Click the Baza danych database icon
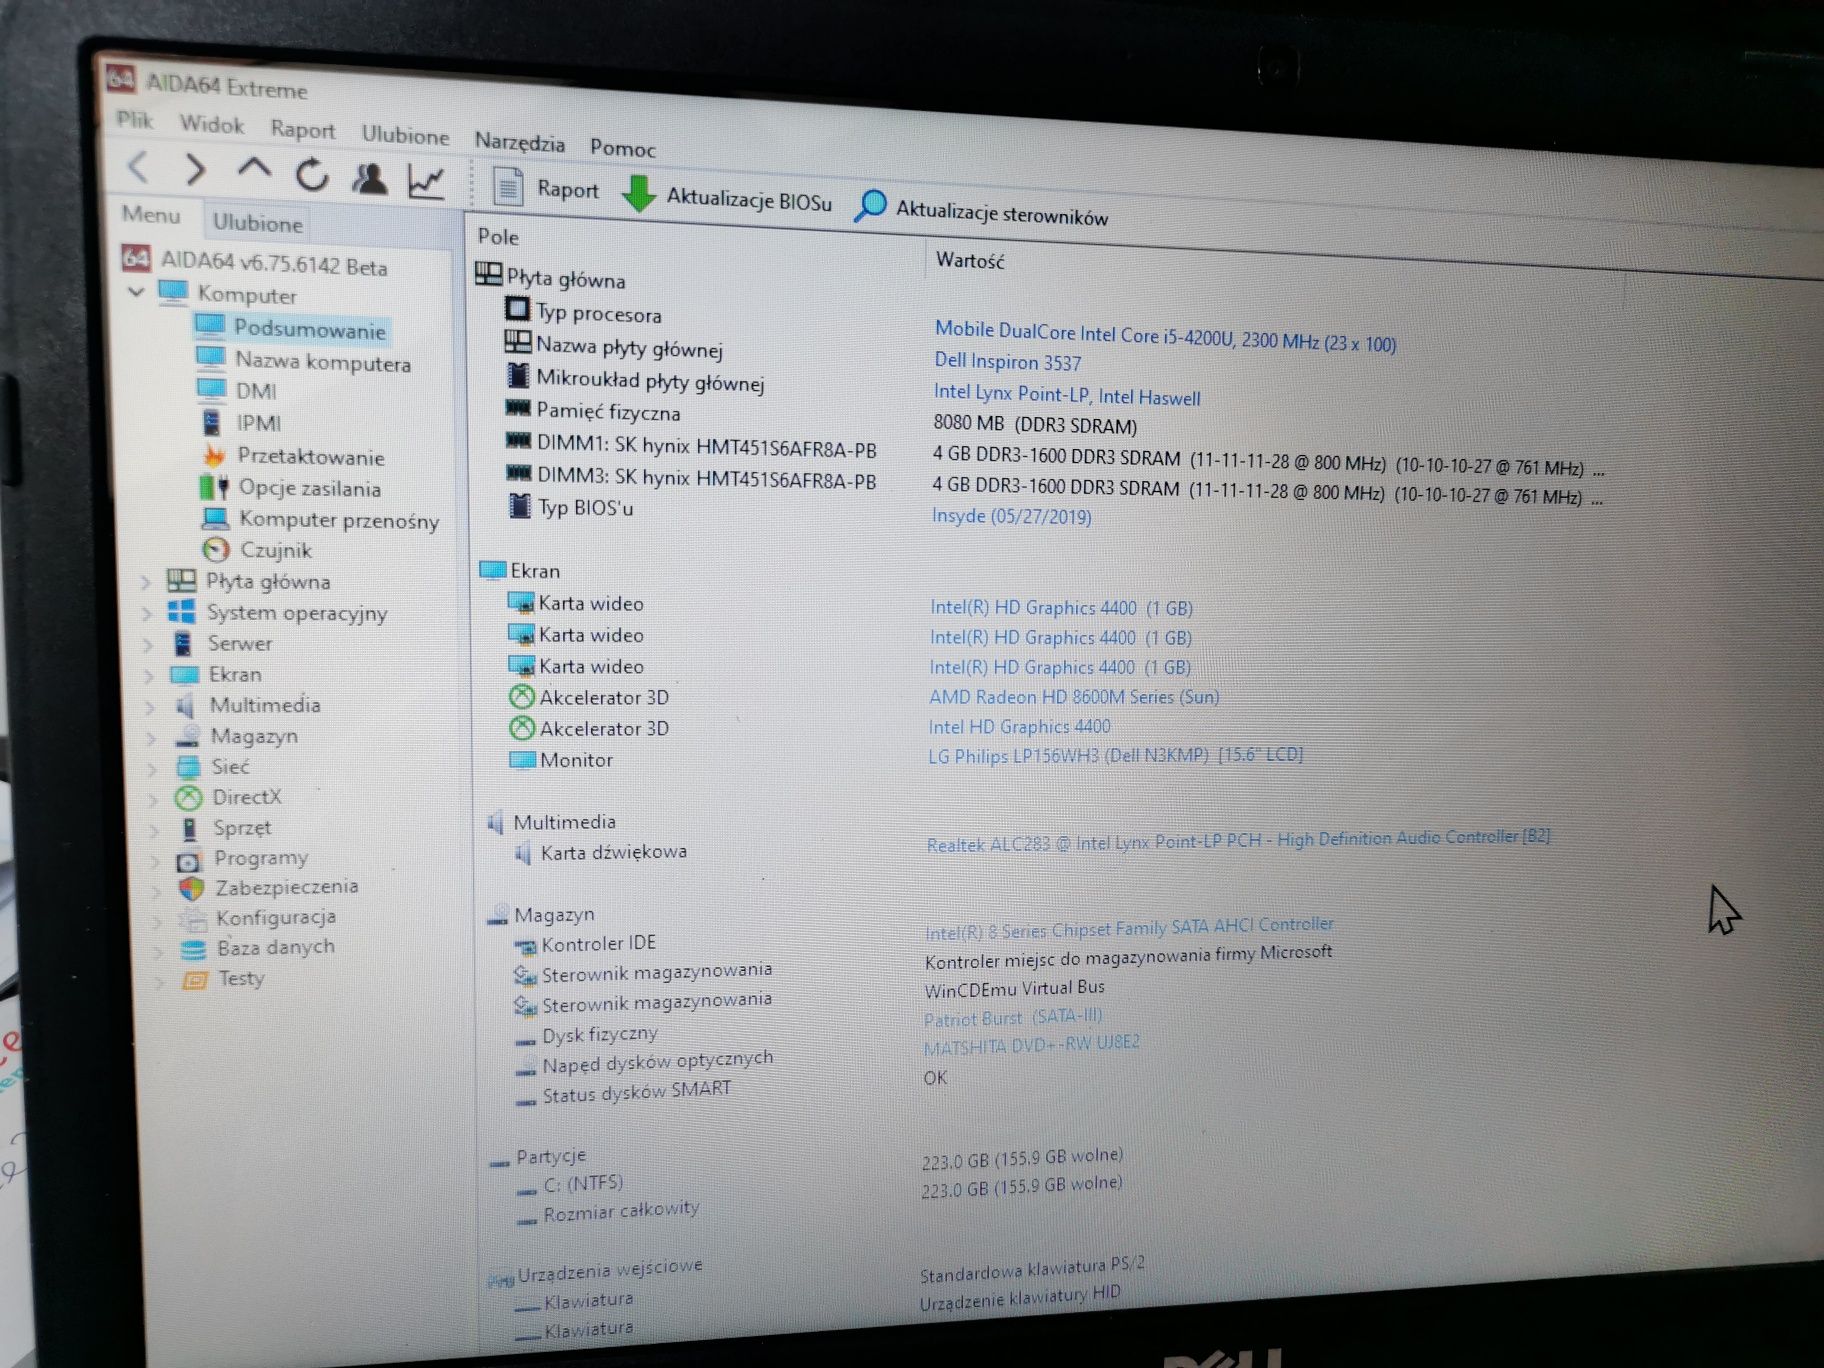Screen dimensions: 1824x1368 194,949
